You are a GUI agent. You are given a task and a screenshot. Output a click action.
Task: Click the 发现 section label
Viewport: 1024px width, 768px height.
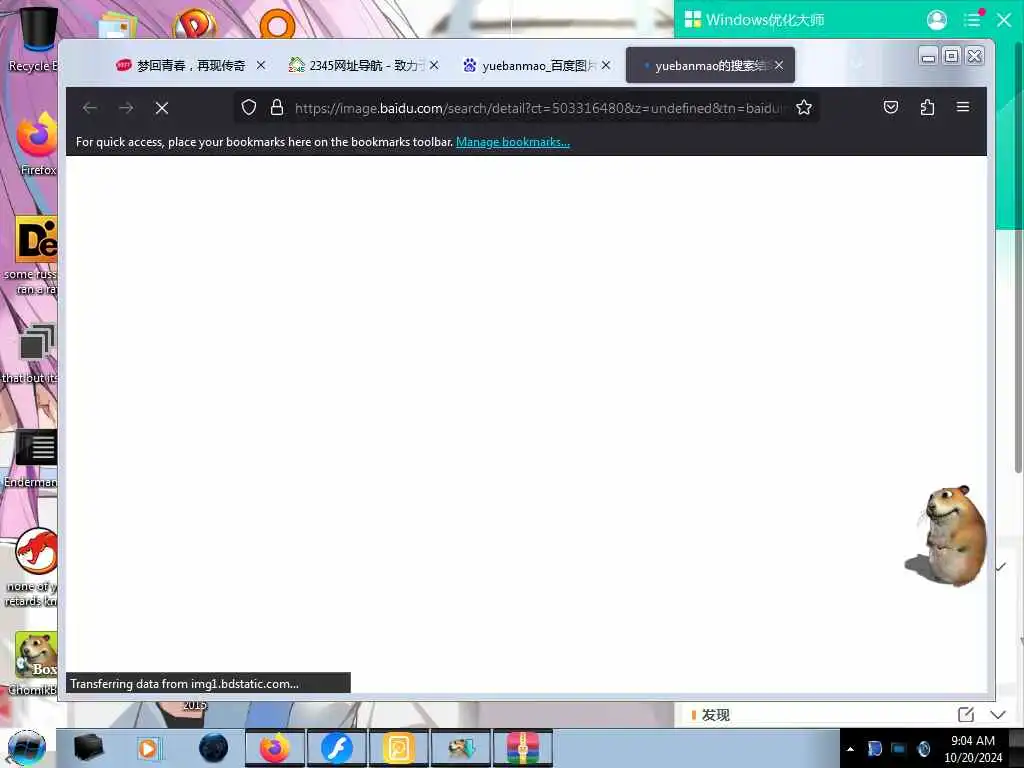point(716,715)
